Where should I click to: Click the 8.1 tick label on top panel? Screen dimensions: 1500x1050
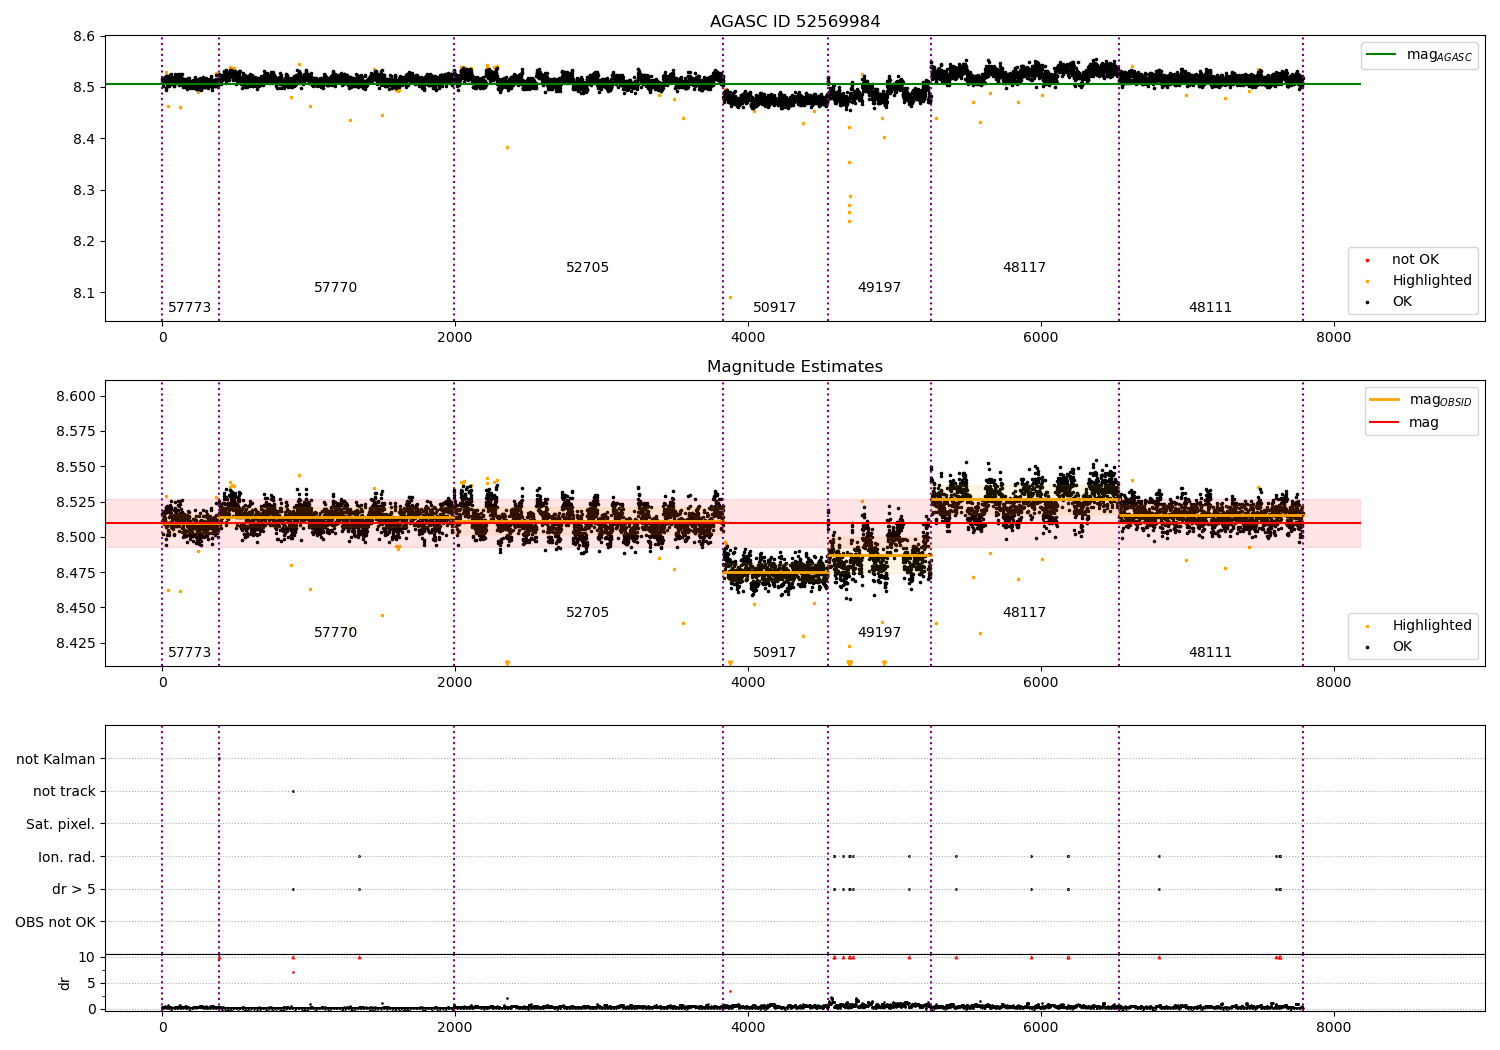83,293
